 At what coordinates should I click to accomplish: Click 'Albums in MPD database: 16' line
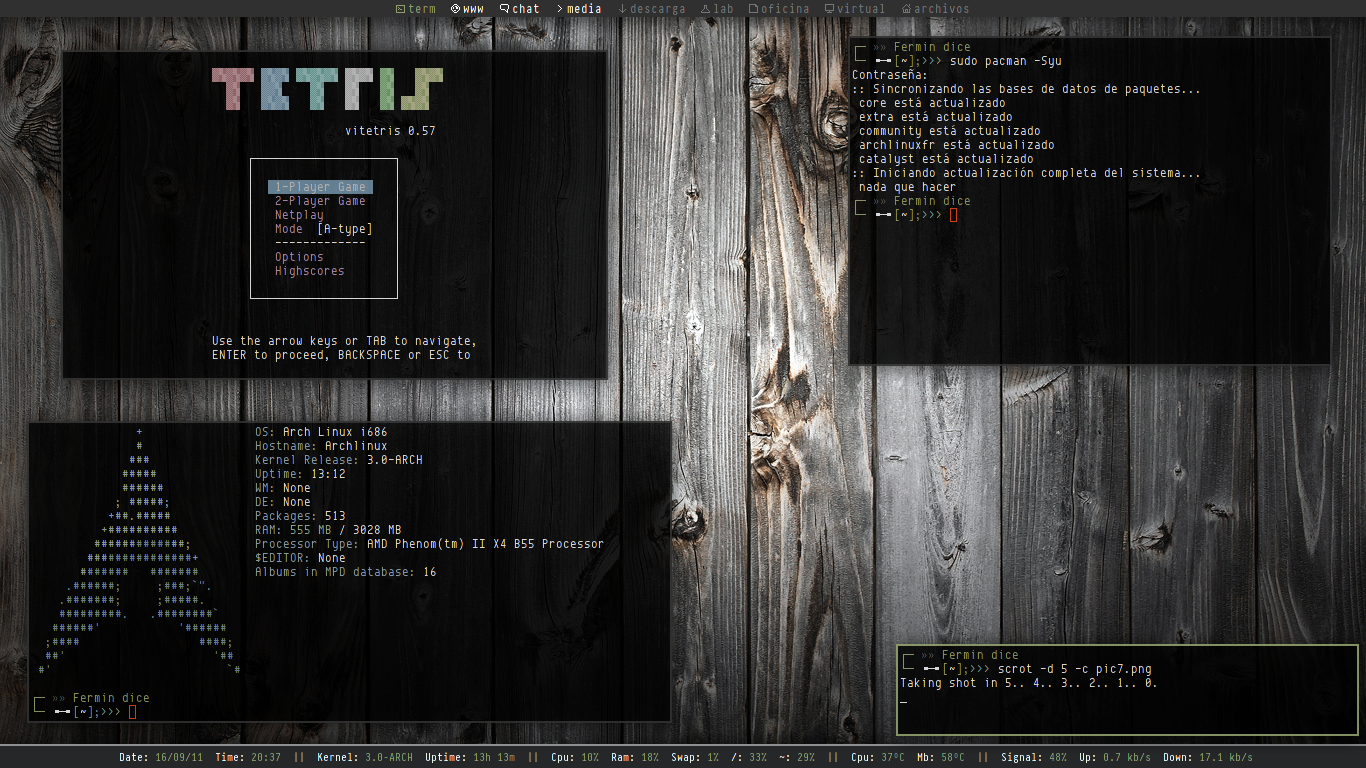pyautogui.click(x=345, y=572)
